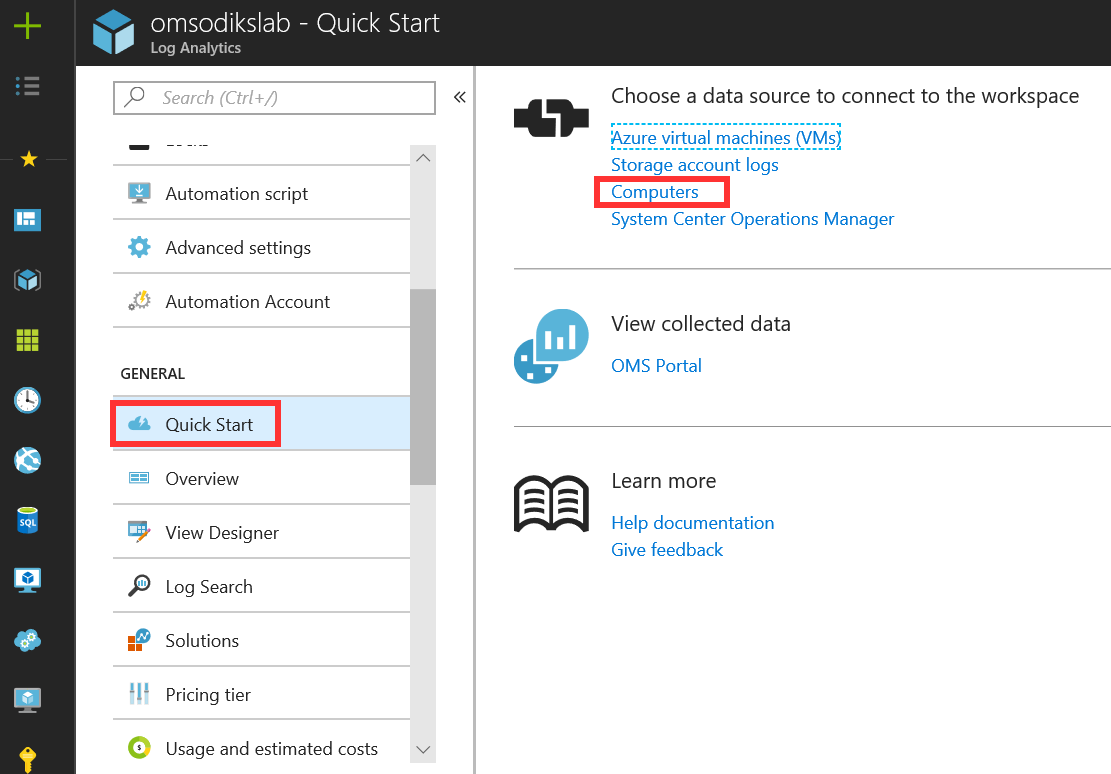The image size is (1111, 774).
Task: Click the Learn more open book icon
Action: tap(551, 504)
